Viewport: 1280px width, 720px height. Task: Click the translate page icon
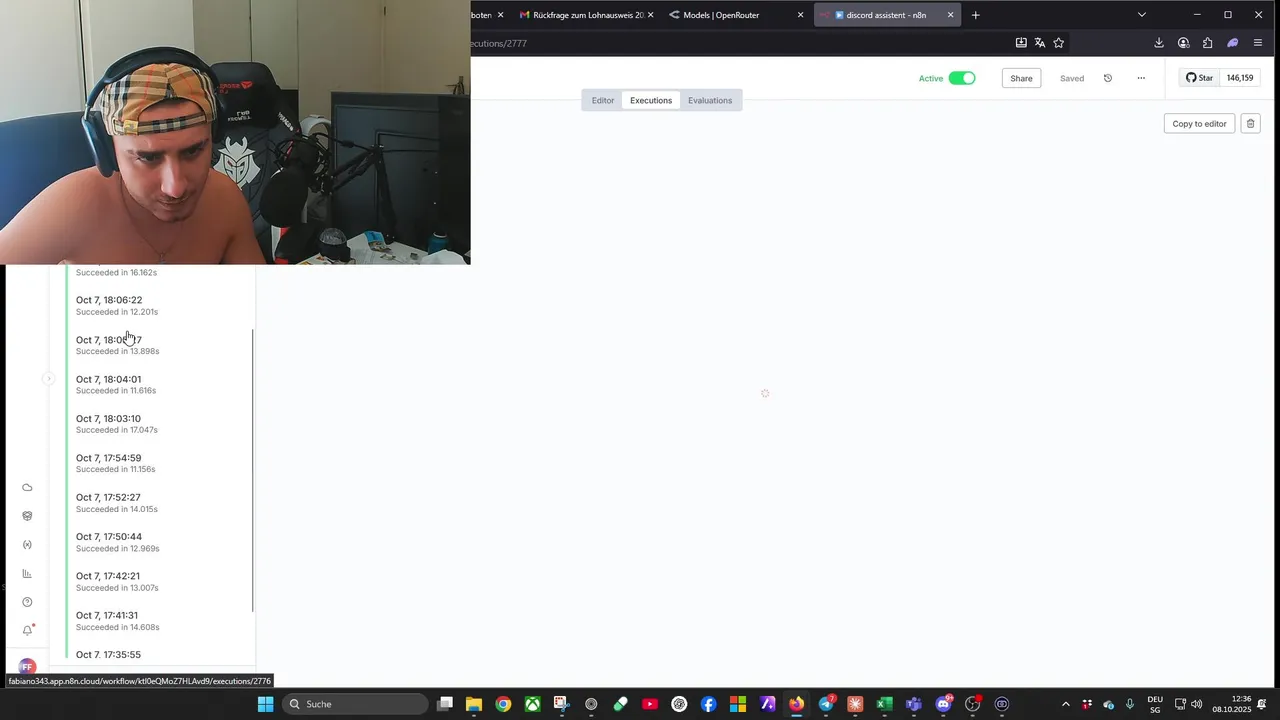click(1040, 43)
